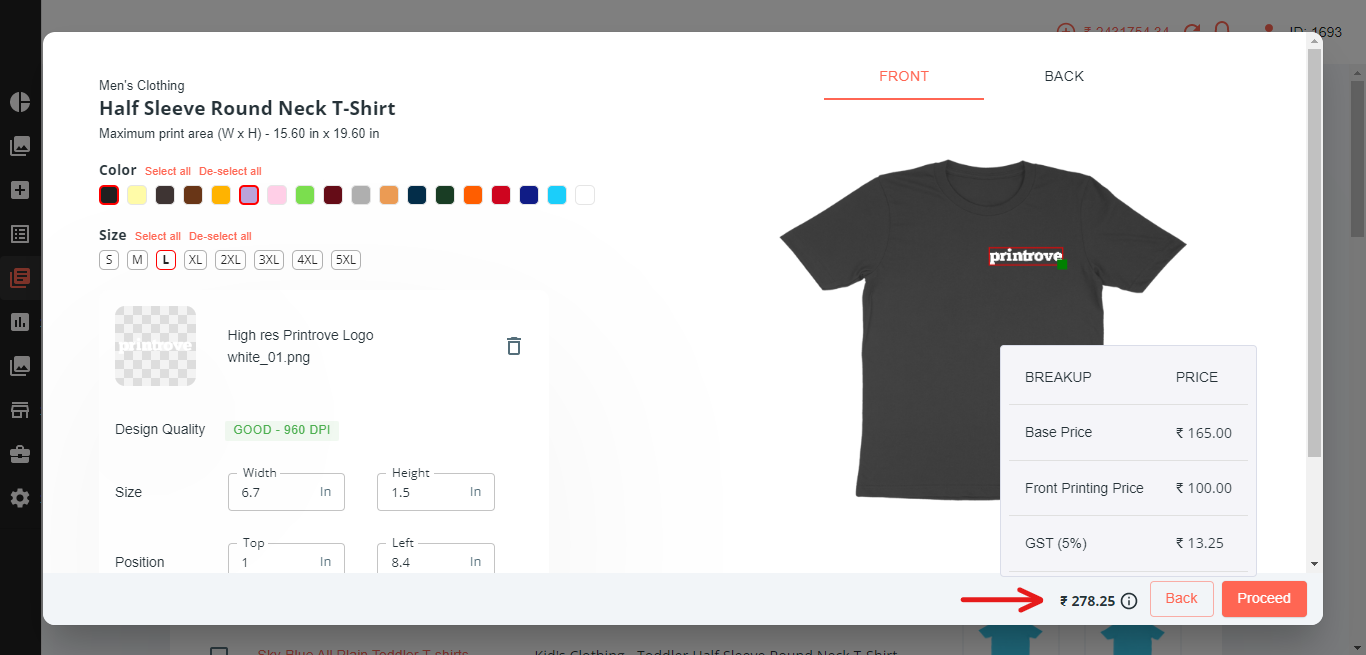The height and width of the screenshot is (655, 1366).
Task: Click Select all next to Size
Action: 158,237
